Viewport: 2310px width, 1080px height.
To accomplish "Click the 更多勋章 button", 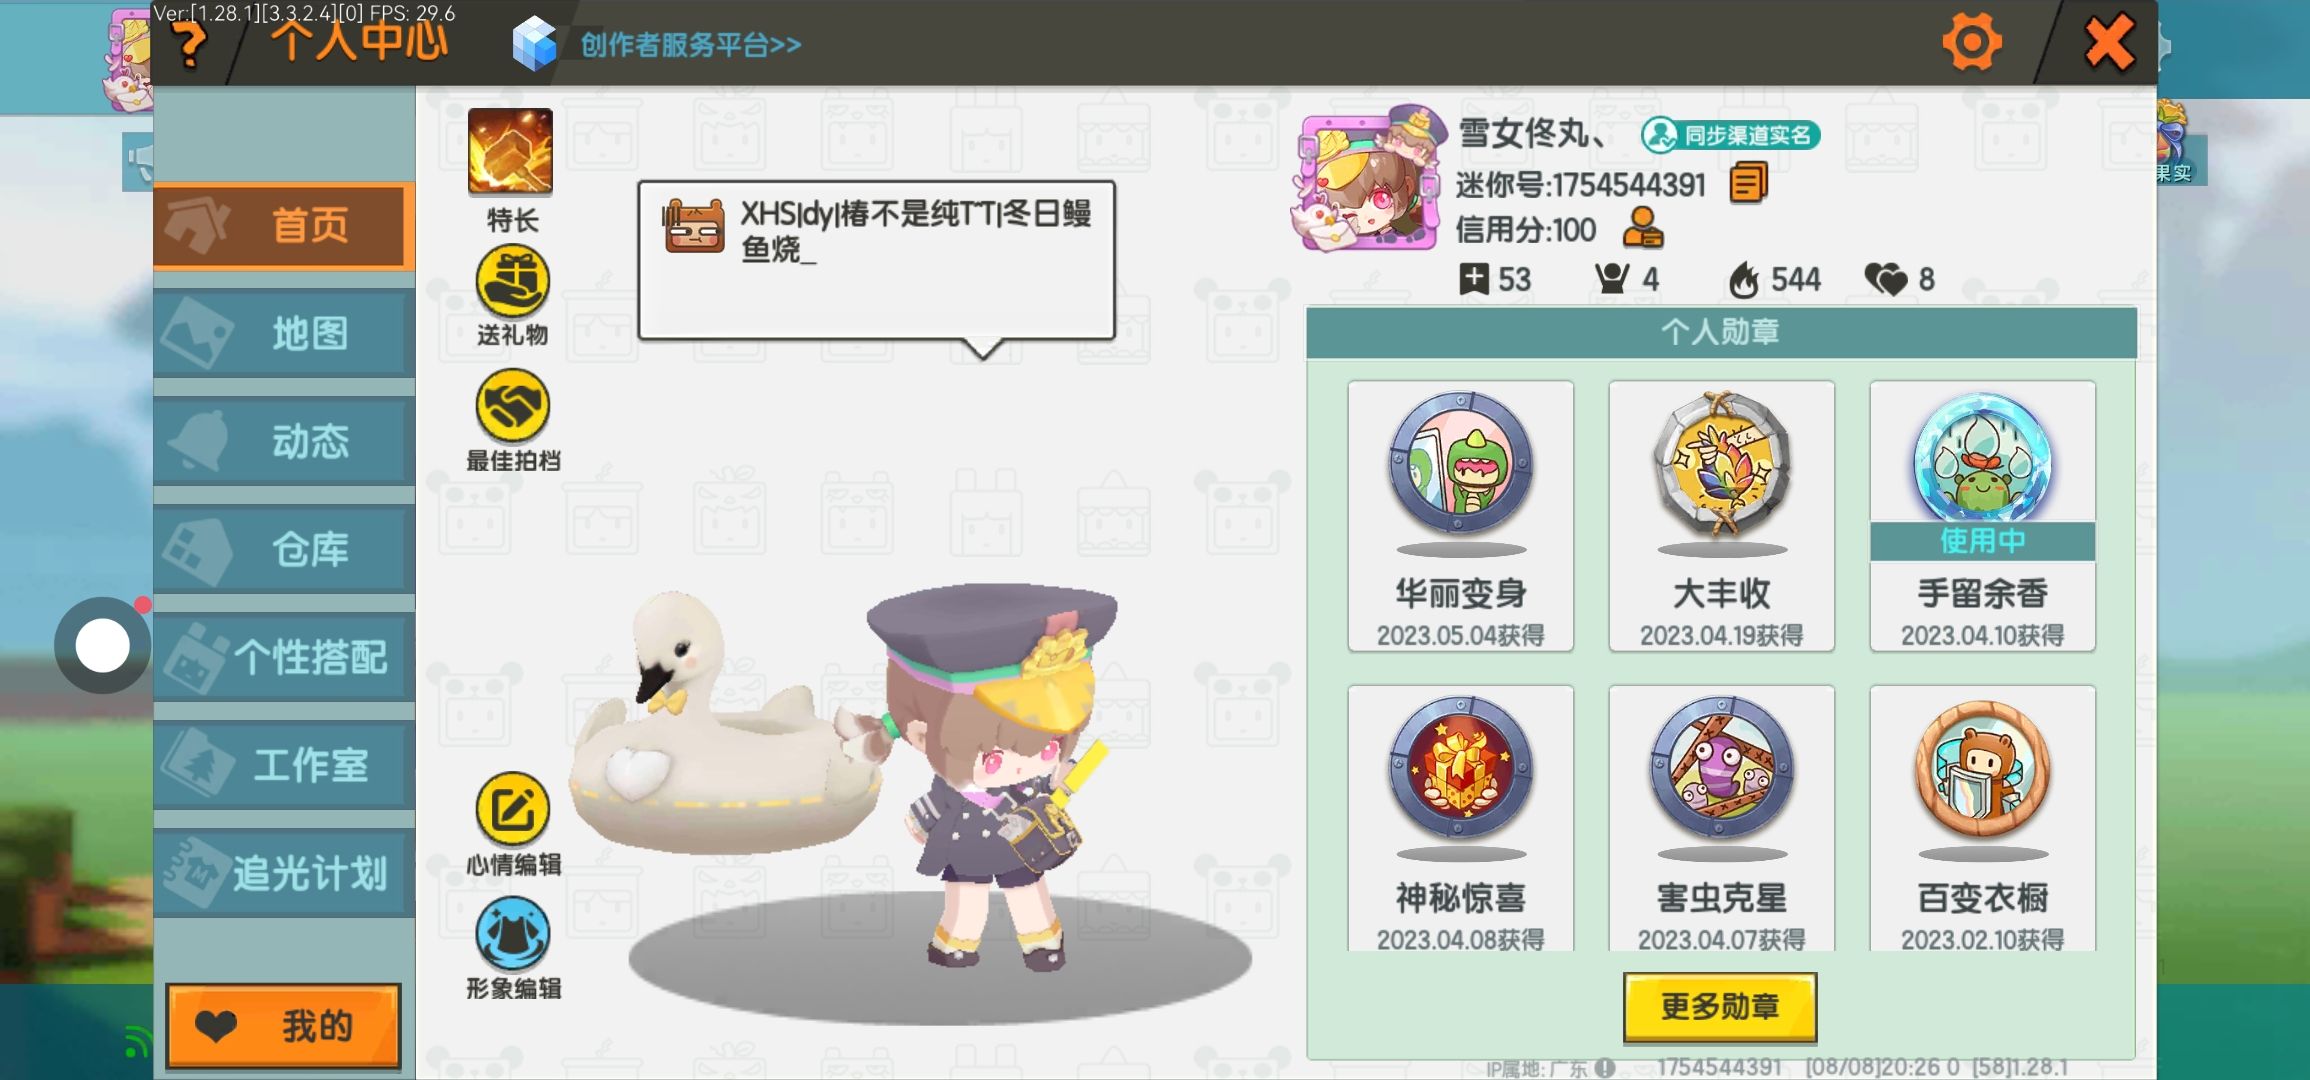I will (x=1720, y=1007).
